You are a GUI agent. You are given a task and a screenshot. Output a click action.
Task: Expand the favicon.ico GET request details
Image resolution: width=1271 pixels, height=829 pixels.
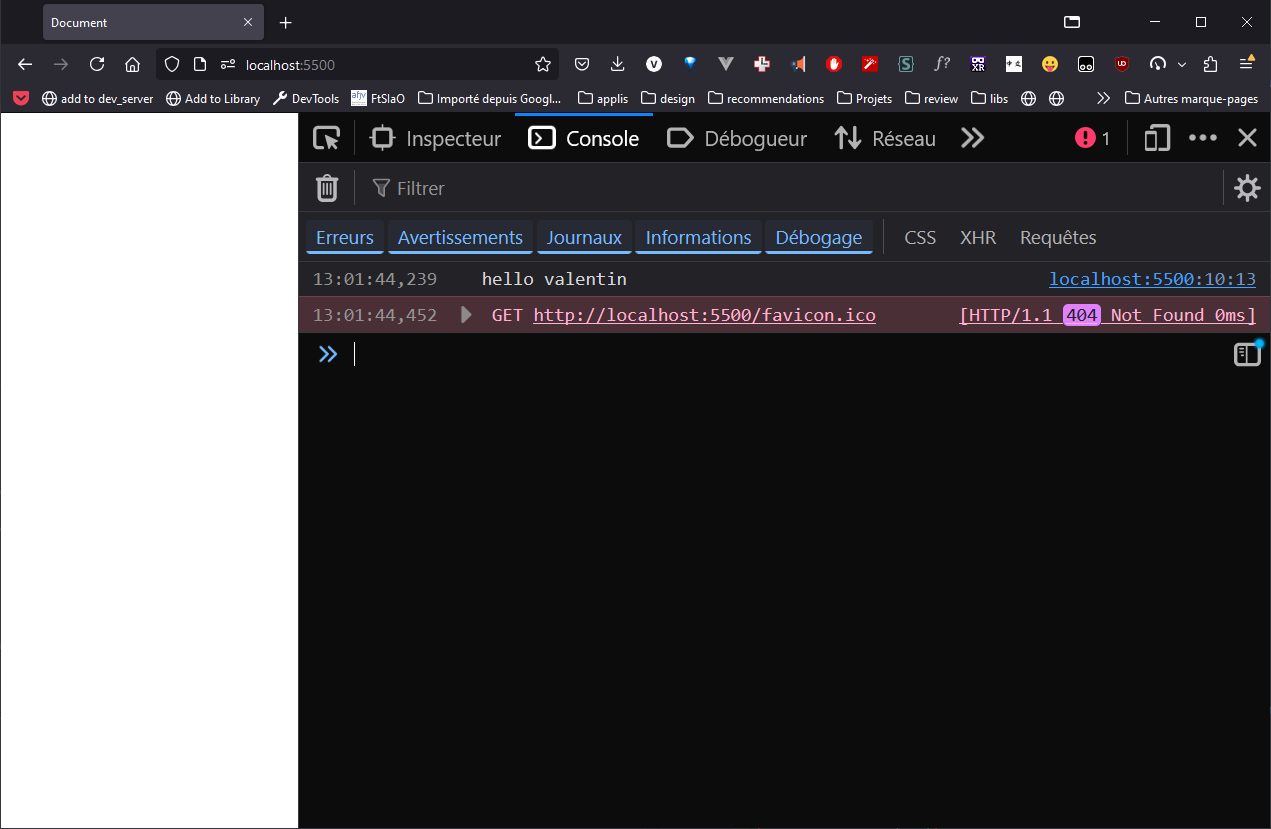pyautogui.click(x=466, y=315)
